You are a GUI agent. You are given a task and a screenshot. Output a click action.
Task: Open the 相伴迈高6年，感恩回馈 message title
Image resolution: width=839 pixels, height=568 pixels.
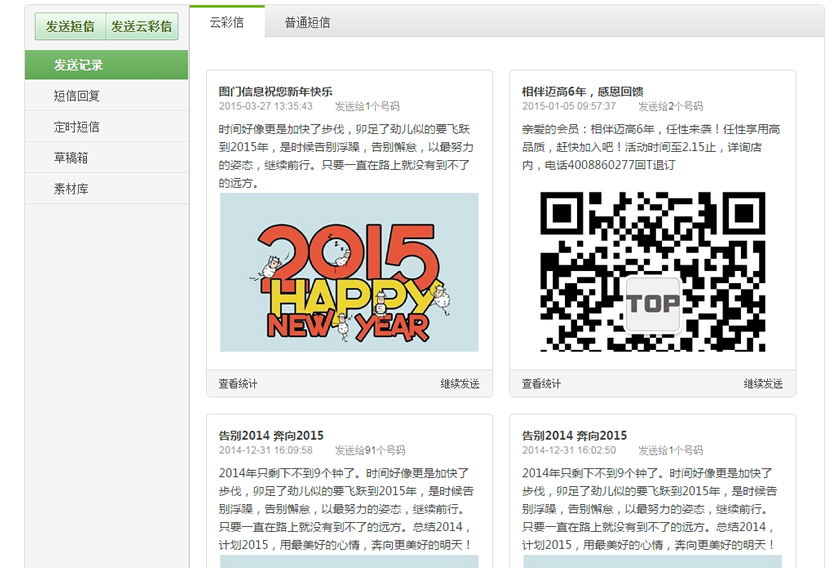tap(583, 91)
